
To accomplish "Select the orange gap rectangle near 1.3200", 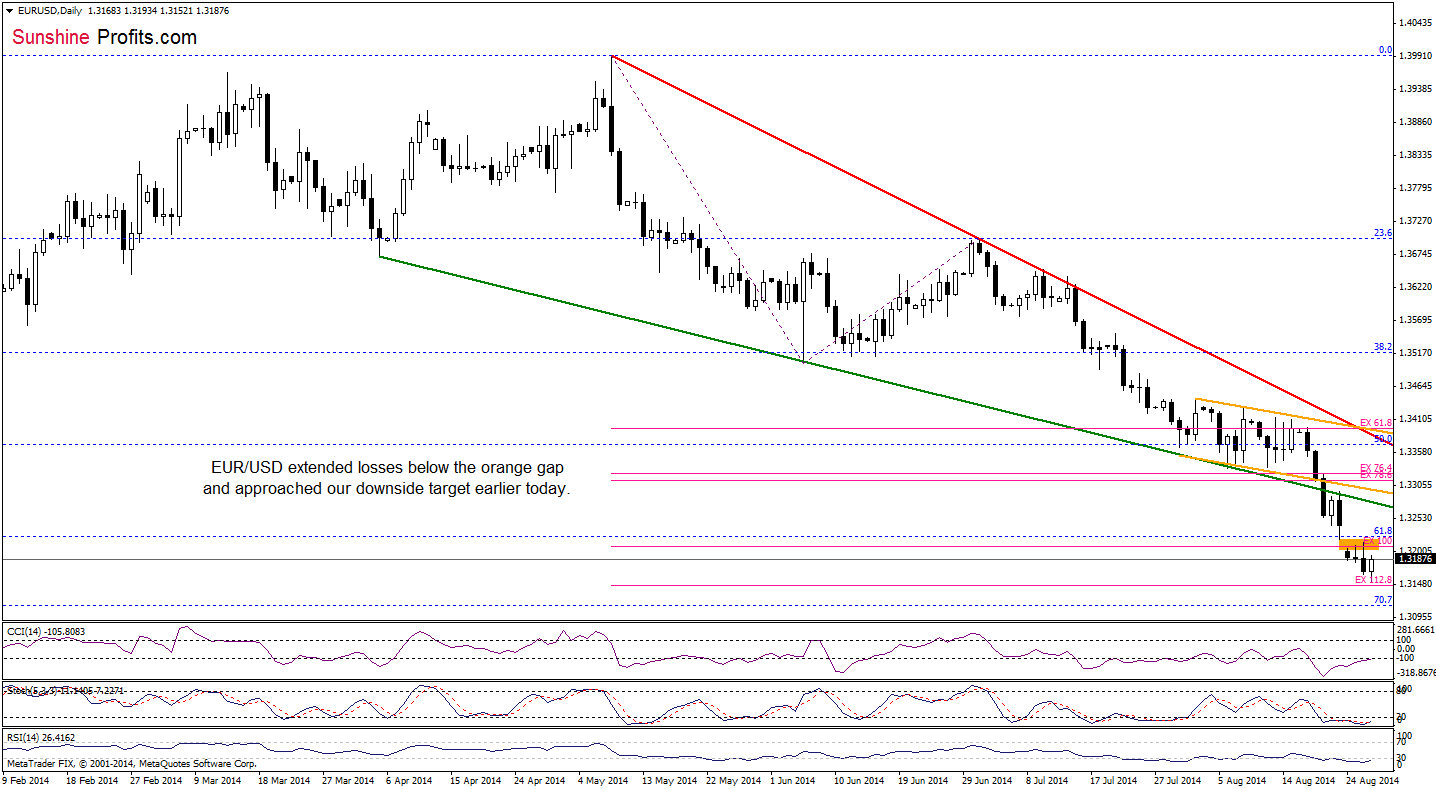I will [x=1359, y=543].
